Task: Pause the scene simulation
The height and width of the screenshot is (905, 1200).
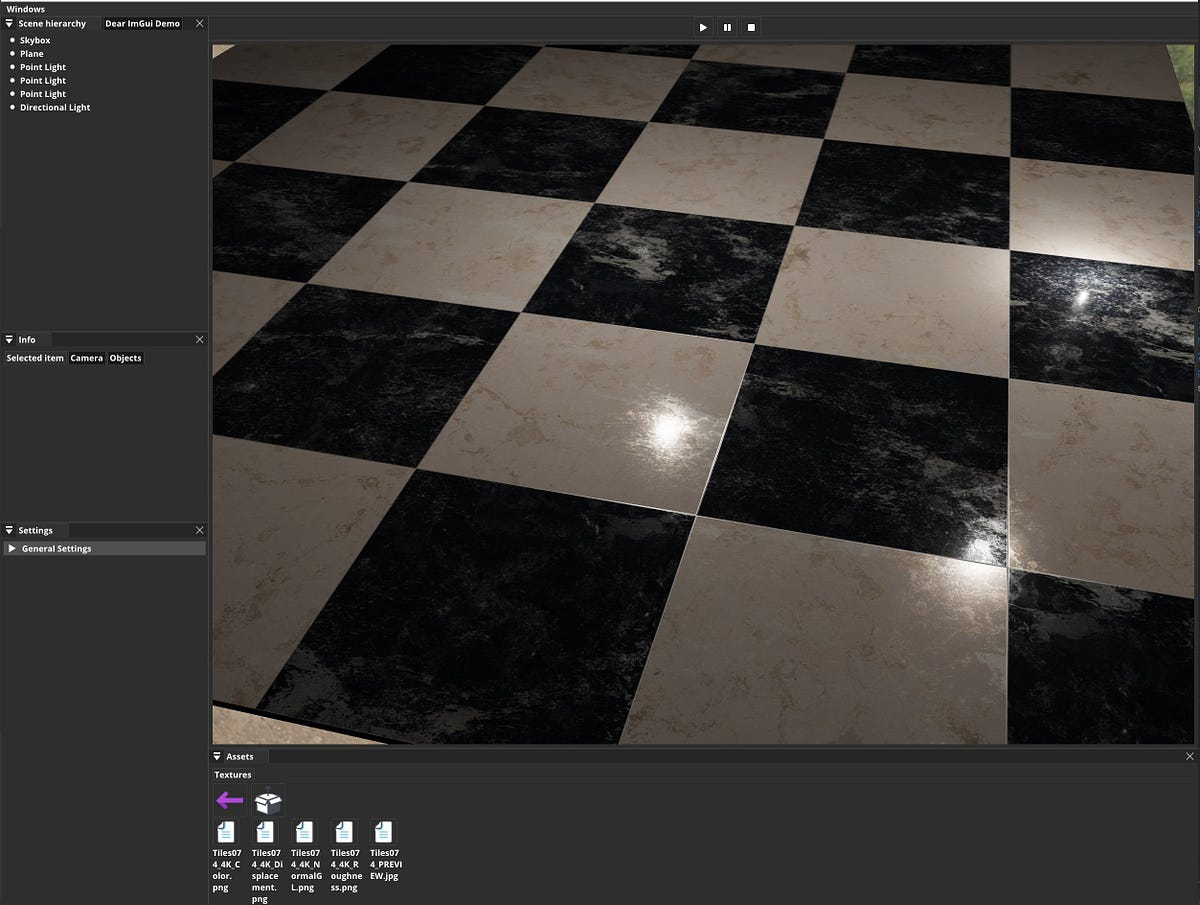Action: pyautogui.click(x=727, y=27)
